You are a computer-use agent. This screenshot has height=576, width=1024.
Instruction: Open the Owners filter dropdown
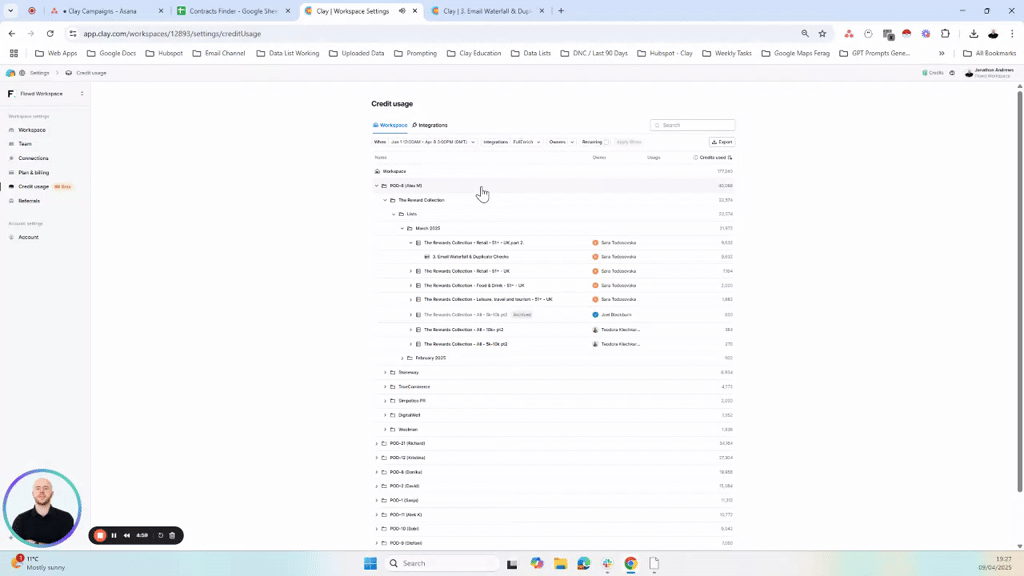pos(560,142)
